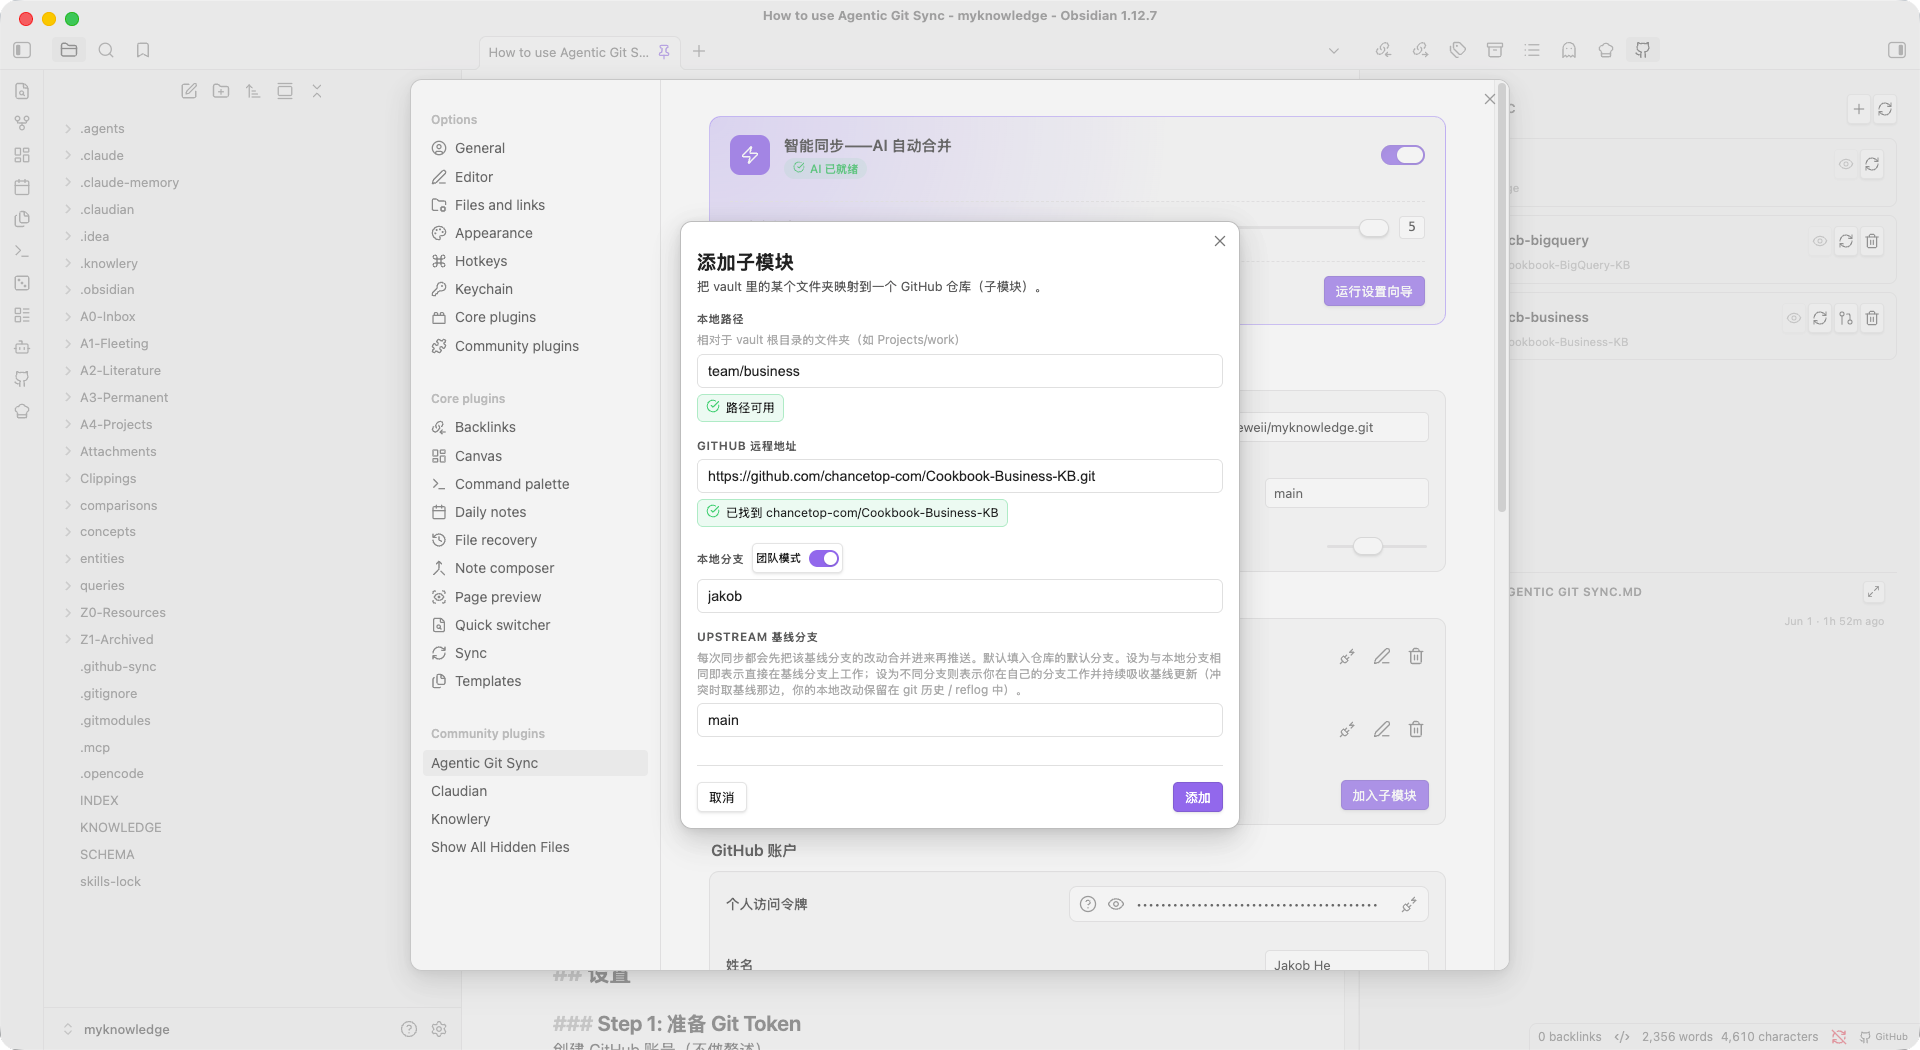Toggle visibility eye for cb-business
This screenshot has width=1920, height=1050.
pyautogui.click(x=1794, y=318)
